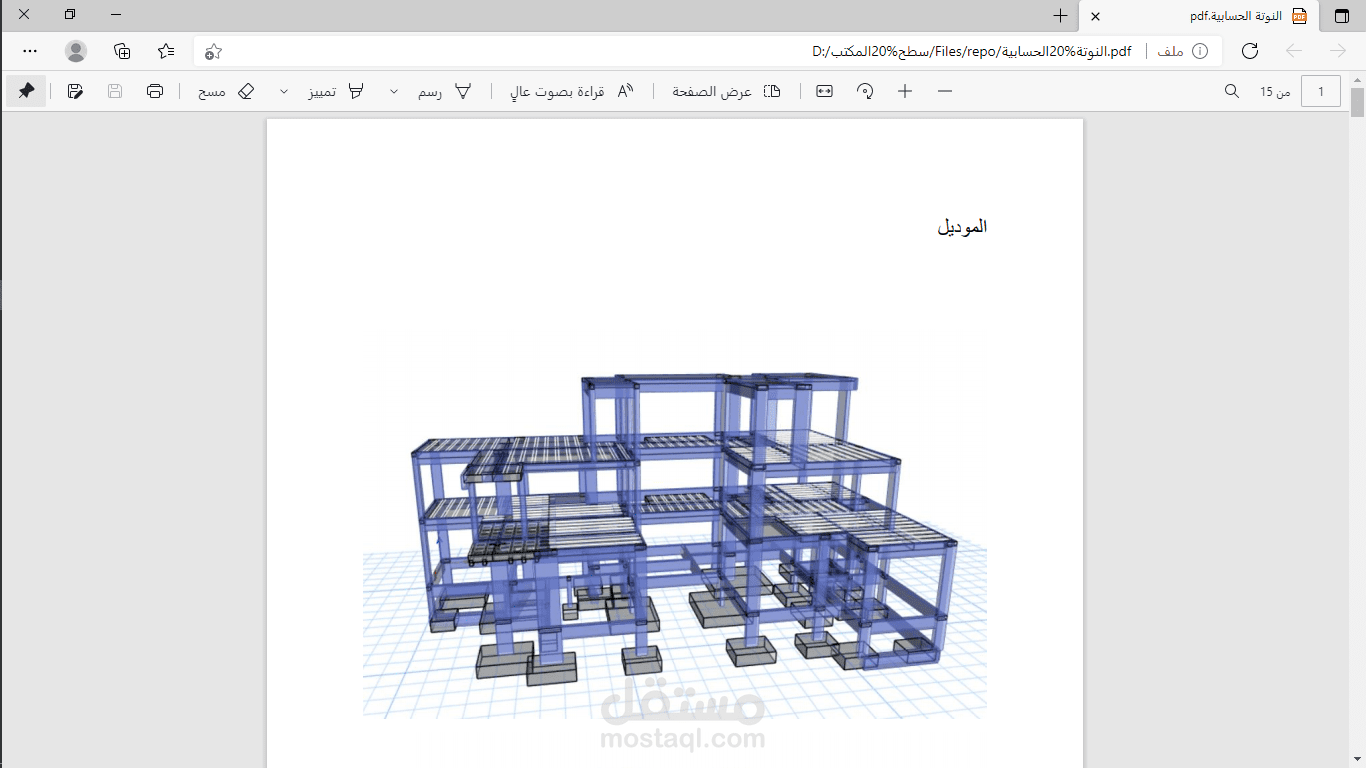
Task: Close the النوتة الحسابية.pdf tab
Action: (x=1096, y=16)
